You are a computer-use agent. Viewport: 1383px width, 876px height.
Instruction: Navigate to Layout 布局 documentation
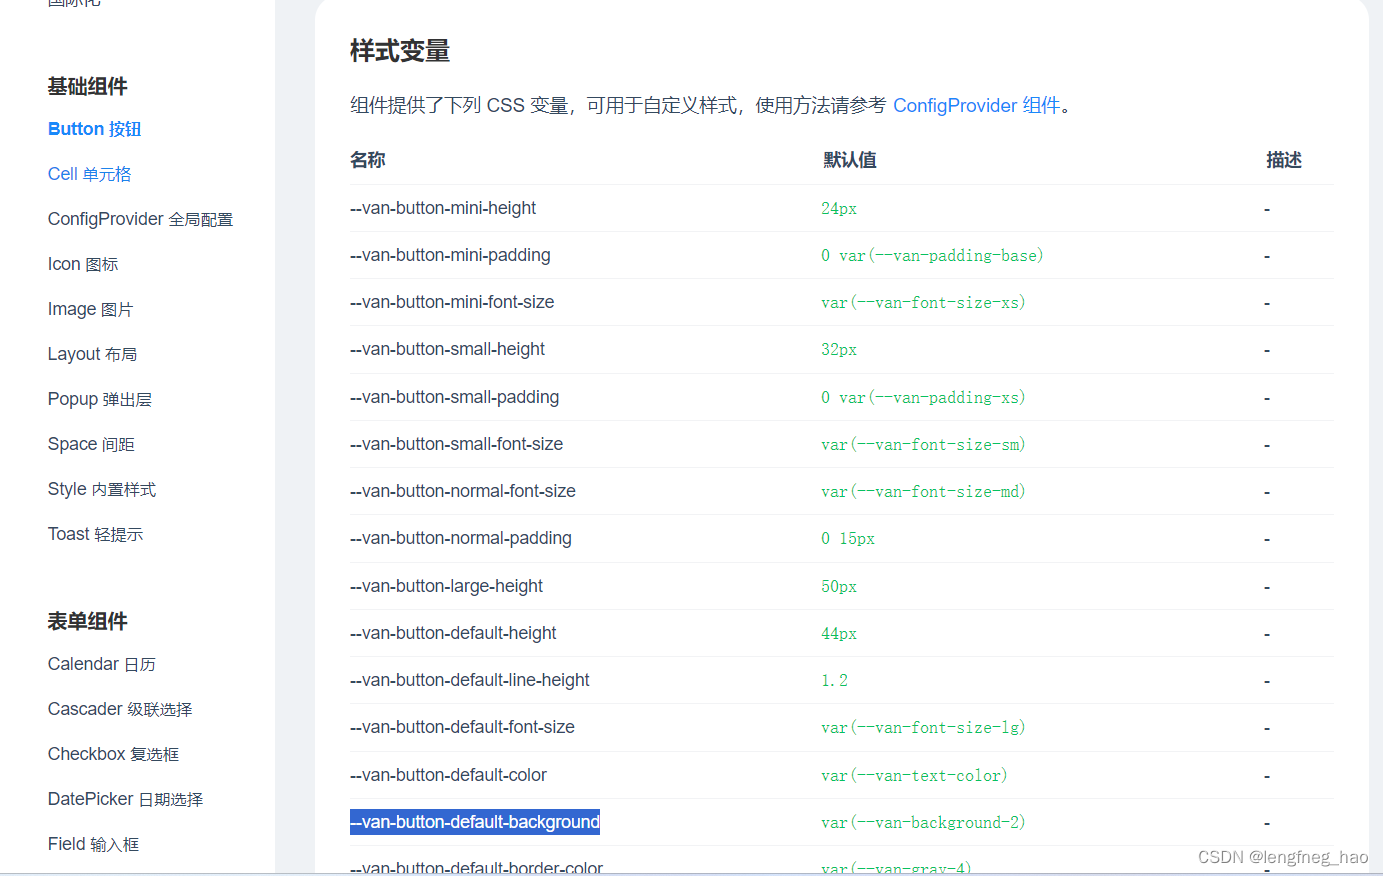click(92, 353)
